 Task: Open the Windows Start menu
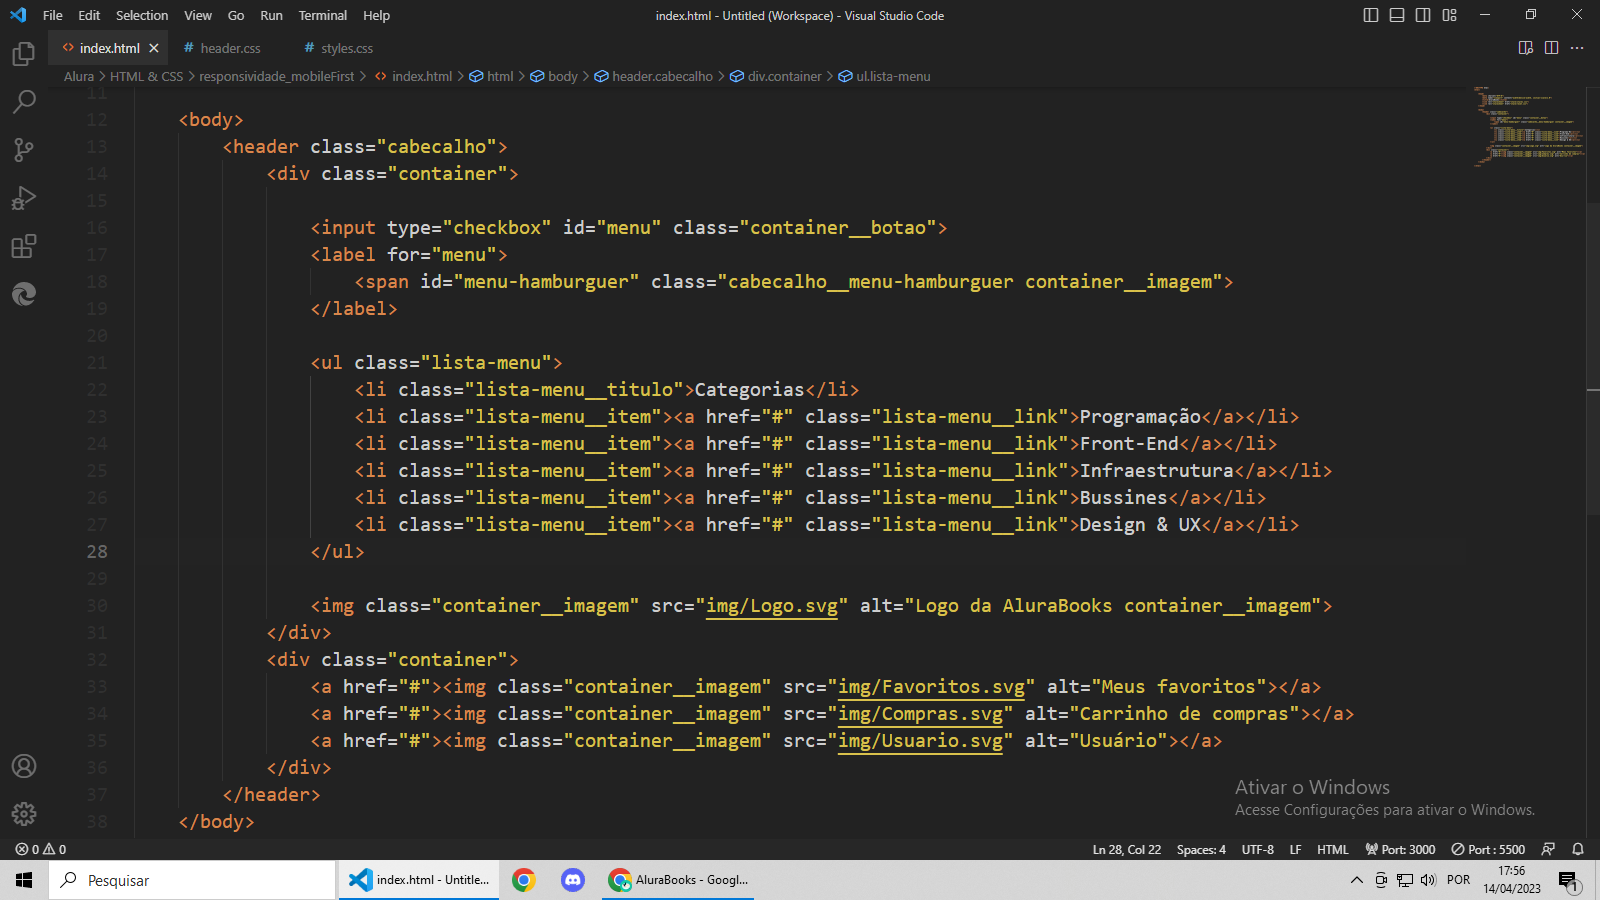[24, 880]
